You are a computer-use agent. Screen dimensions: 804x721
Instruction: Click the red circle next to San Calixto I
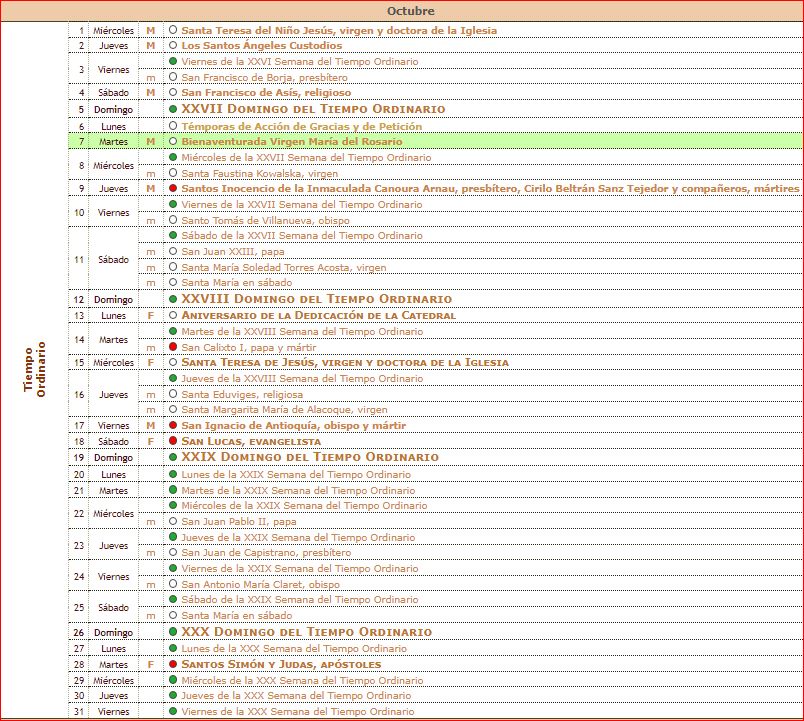coord(174,347)
